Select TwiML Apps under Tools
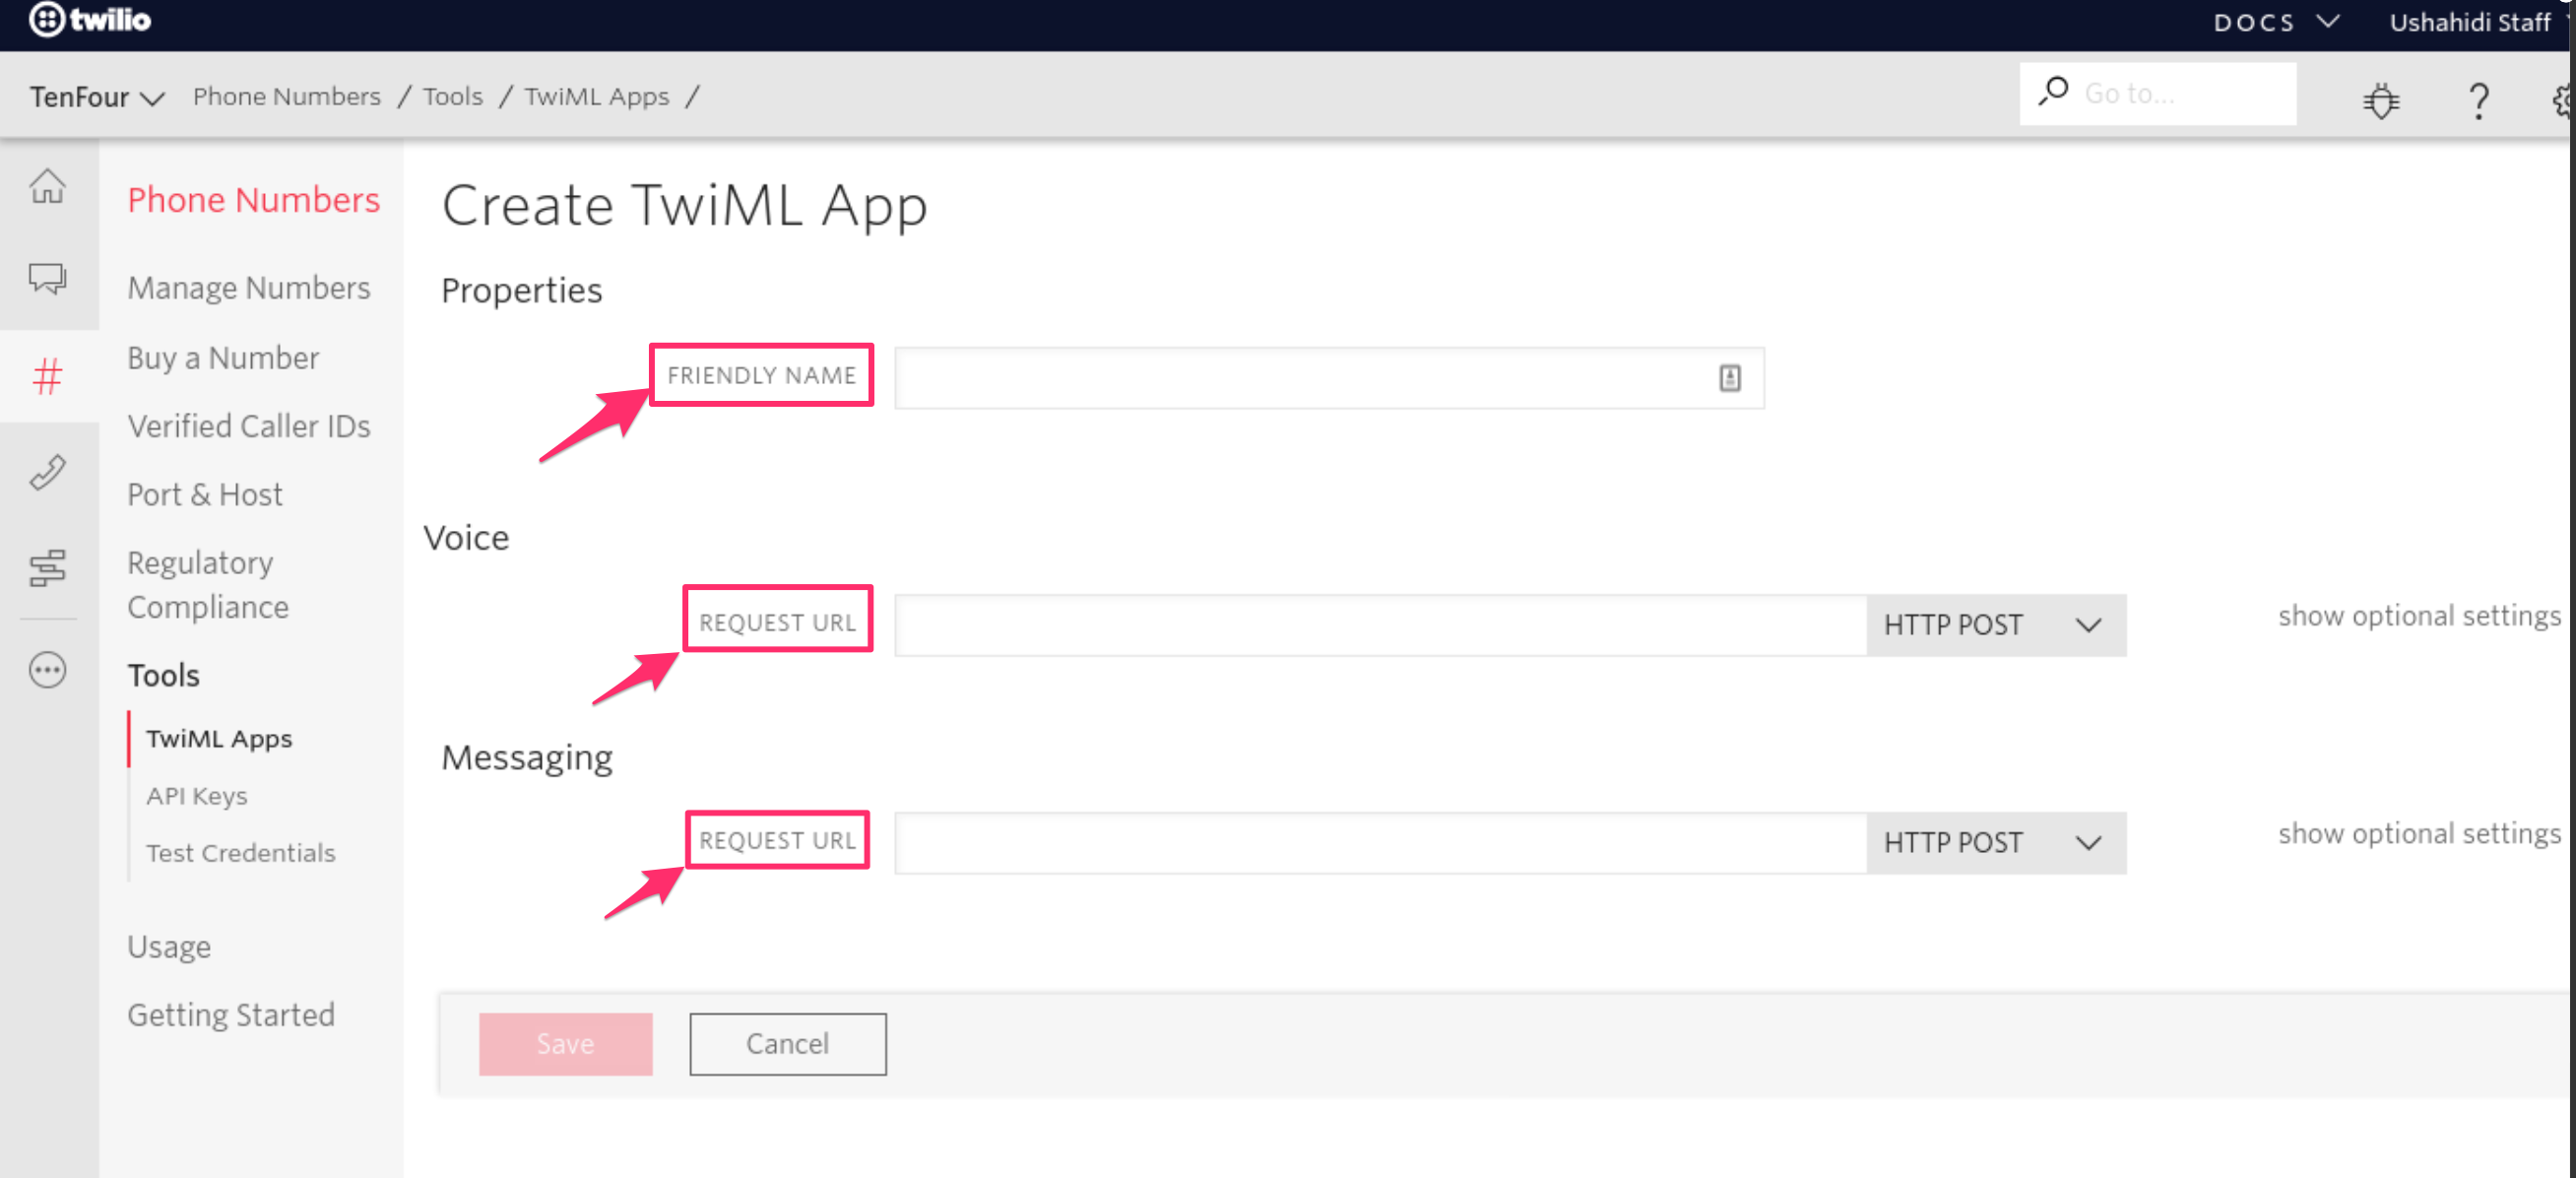 pyautogui.click(x=220, y=738)
